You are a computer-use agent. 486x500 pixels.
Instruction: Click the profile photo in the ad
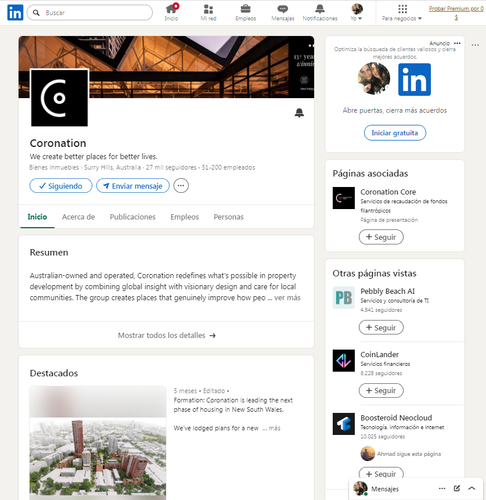(x=374, y=79)
